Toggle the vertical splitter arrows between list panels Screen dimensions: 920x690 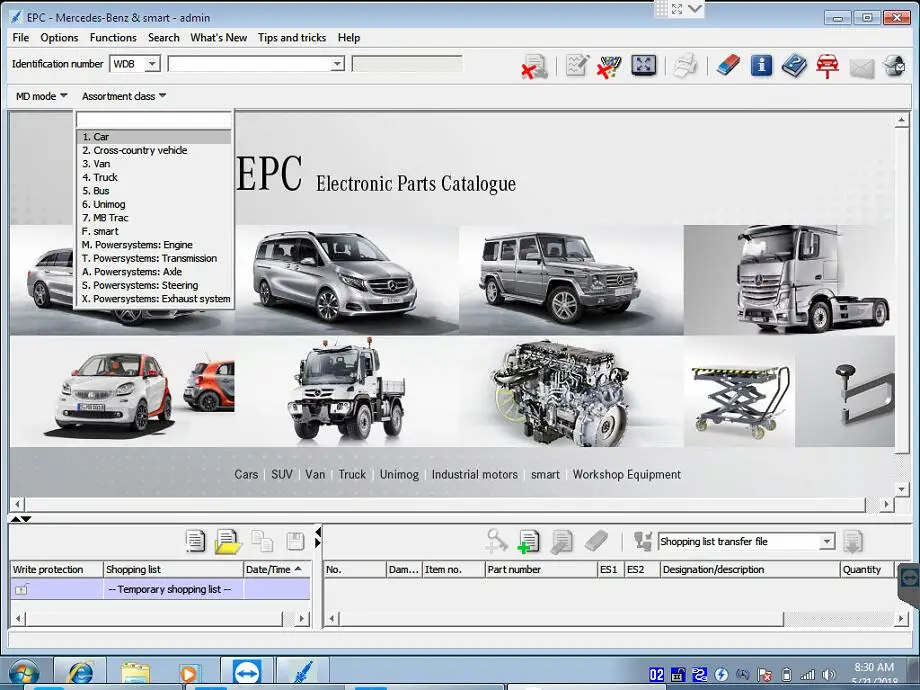(x=317, y=537)
